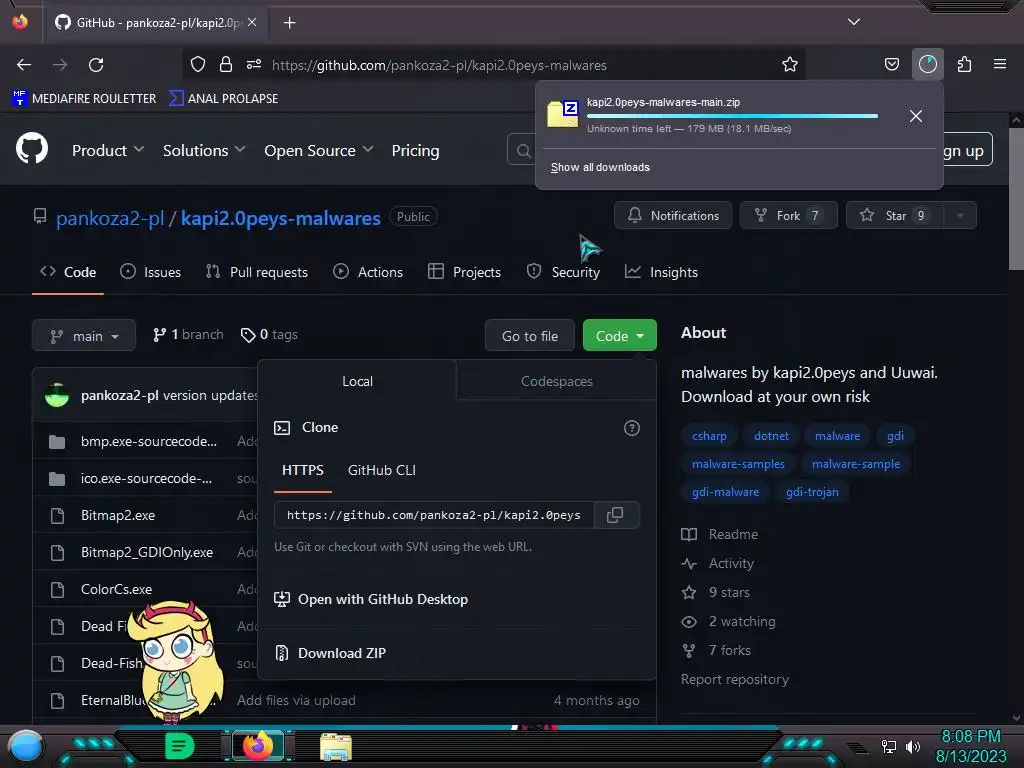This screenshot has width=1024, height=768.
Task: Expand the Star lists dropdown arrow
Action: click(960, 216)
